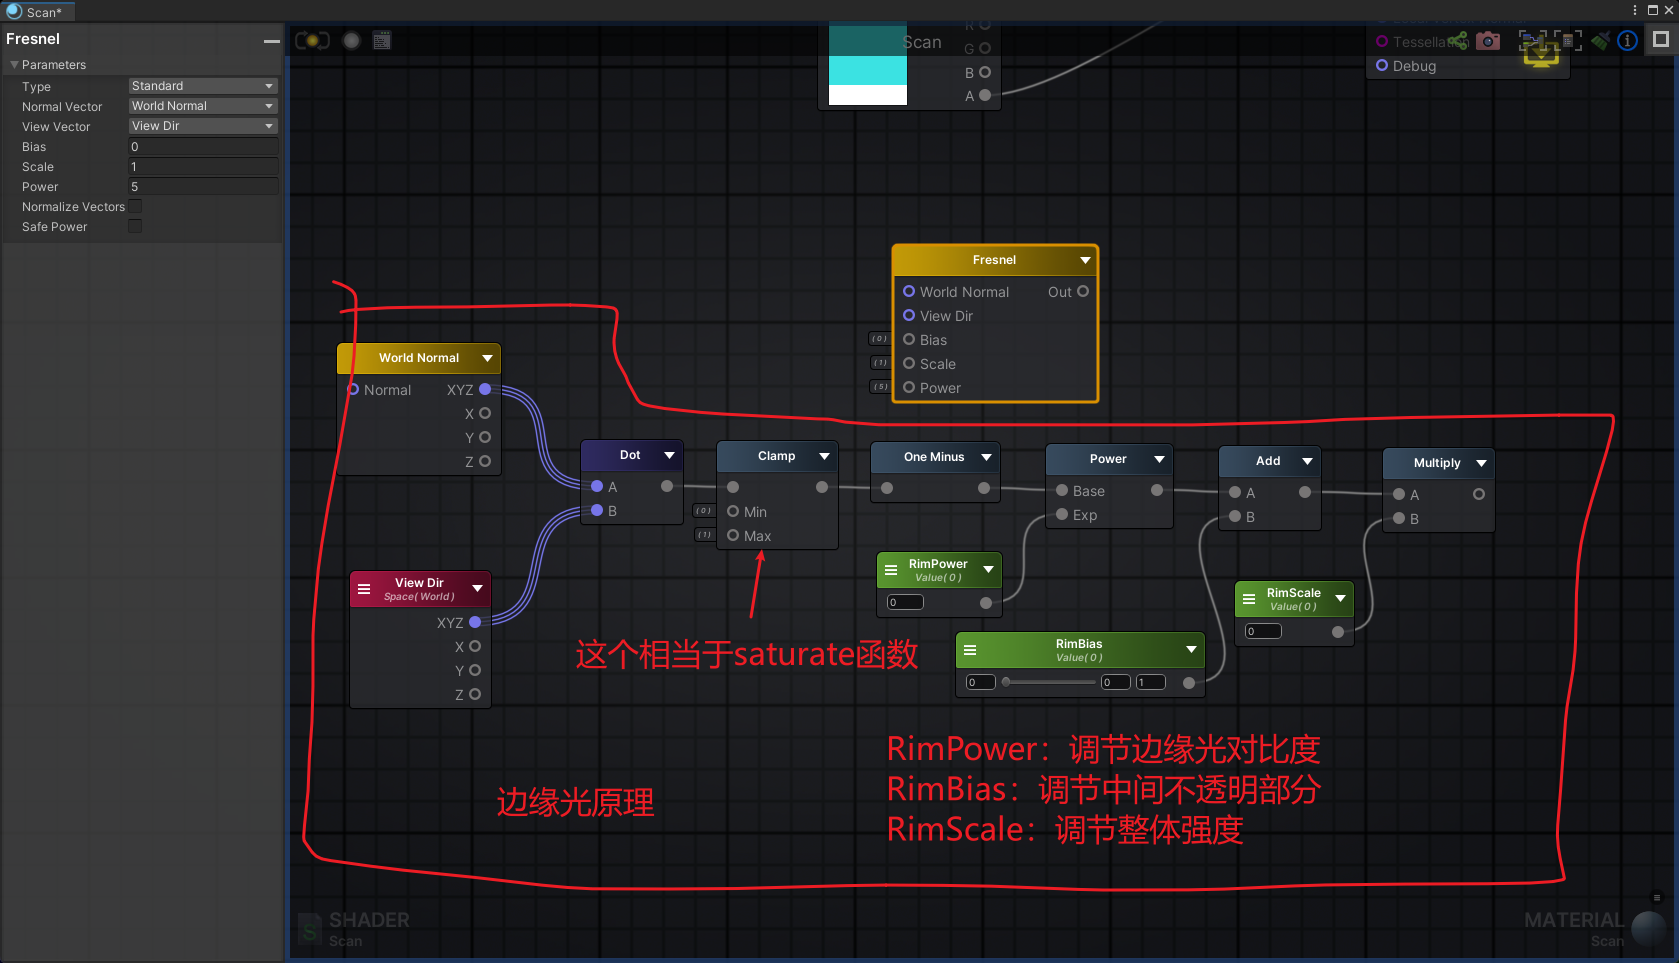Expand RimBias node dropdown arrow
This screenshot has width=1679, height=963.
[x=1191, y=650]
